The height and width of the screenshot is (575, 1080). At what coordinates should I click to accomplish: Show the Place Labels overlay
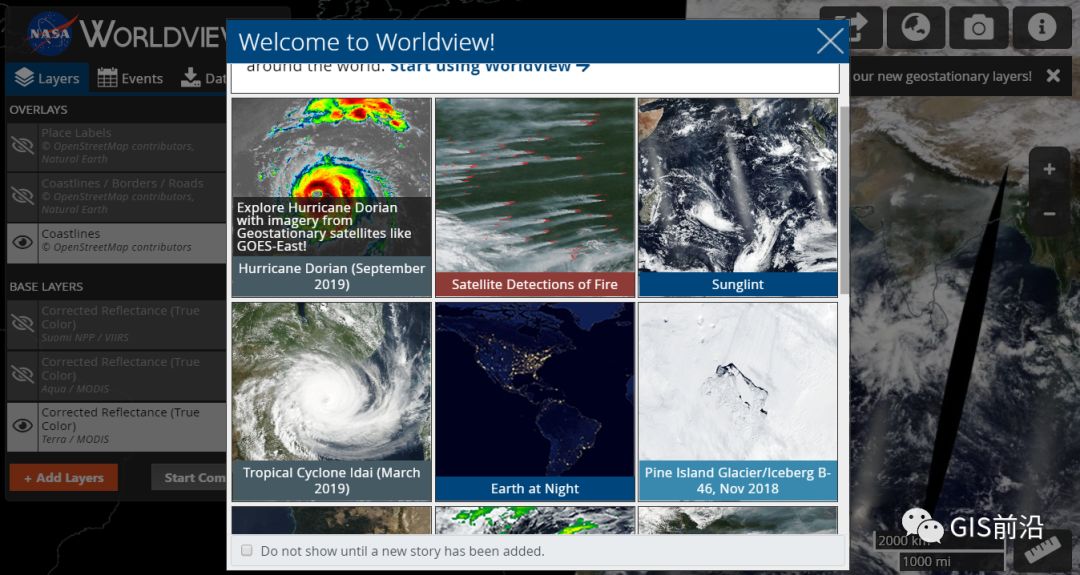[22, 146]
